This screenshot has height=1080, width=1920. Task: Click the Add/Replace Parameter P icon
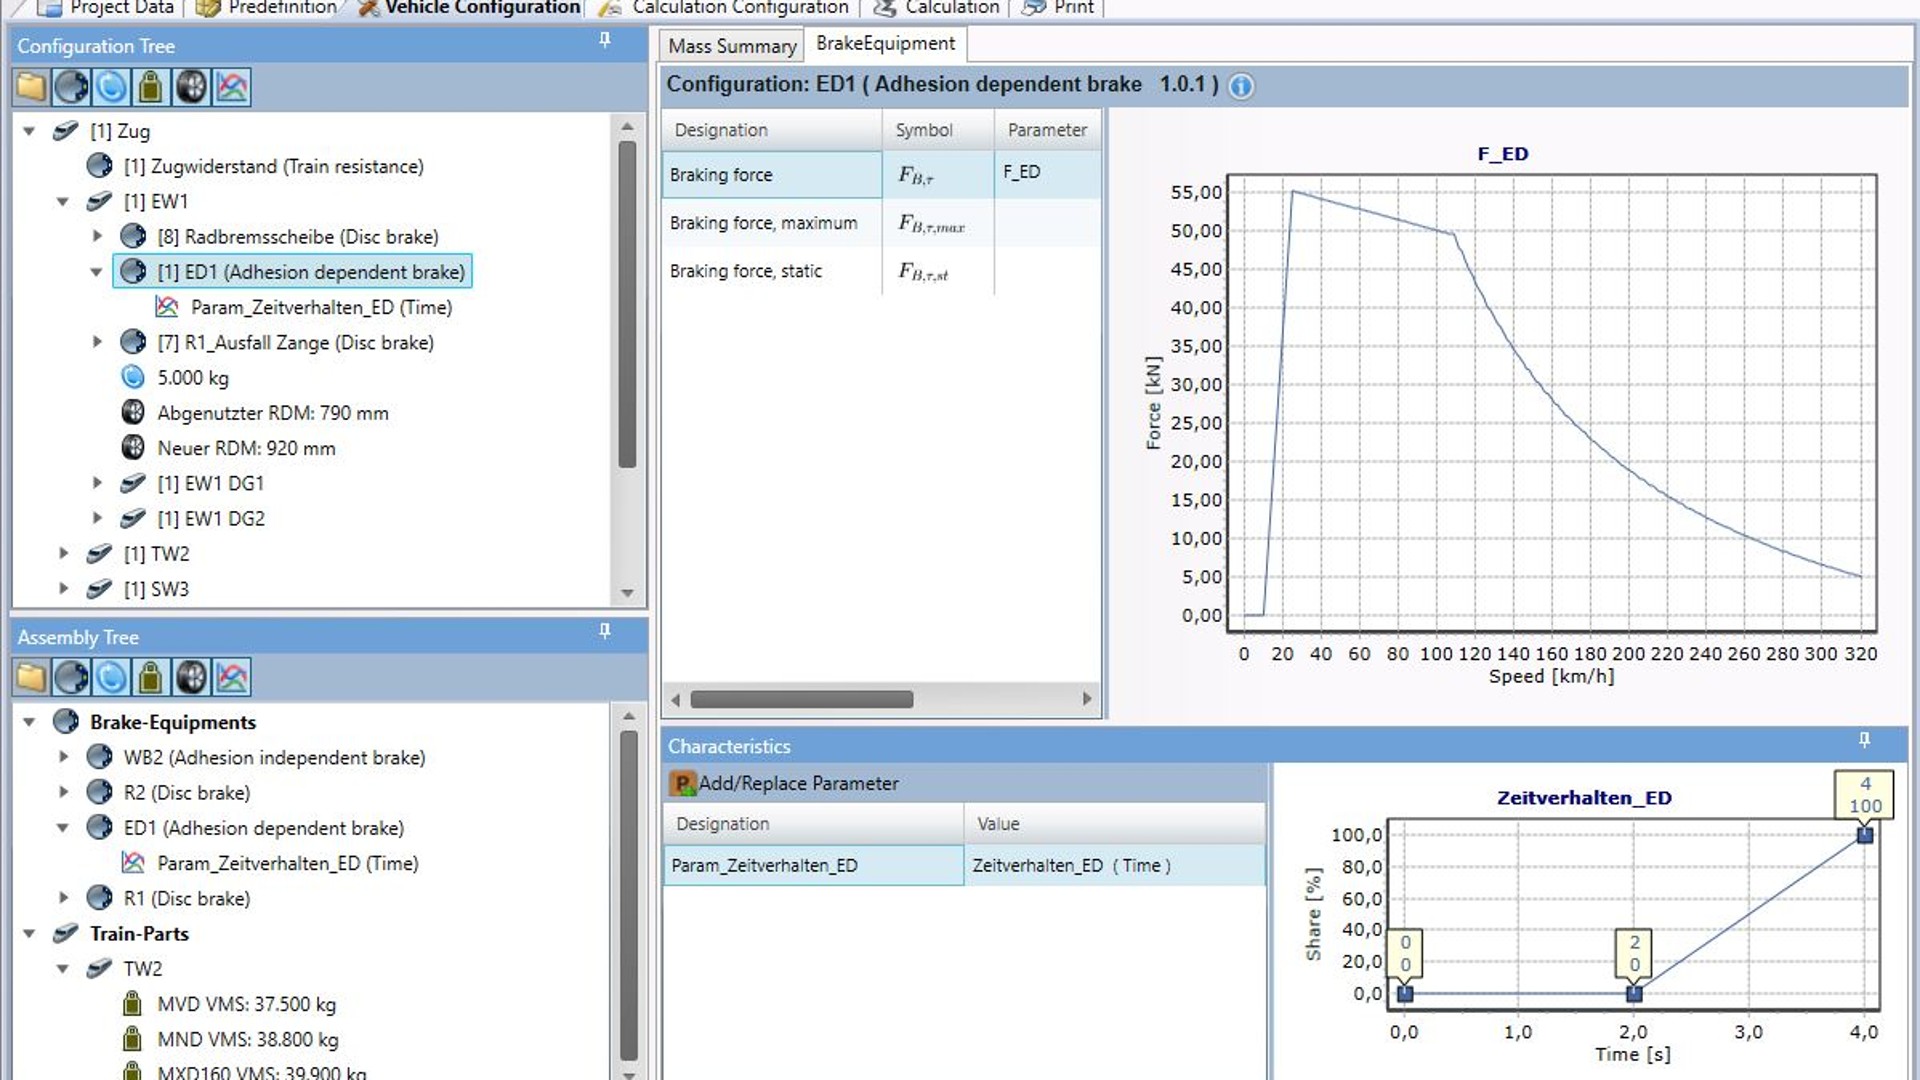tap(683, 783)
